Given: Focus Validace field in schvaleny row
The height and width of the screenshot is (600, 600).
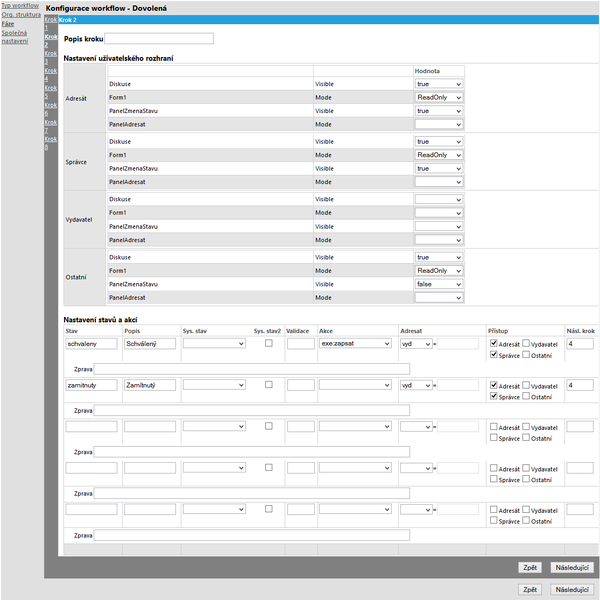Looking at the screenshot, I should pos(301,344).
